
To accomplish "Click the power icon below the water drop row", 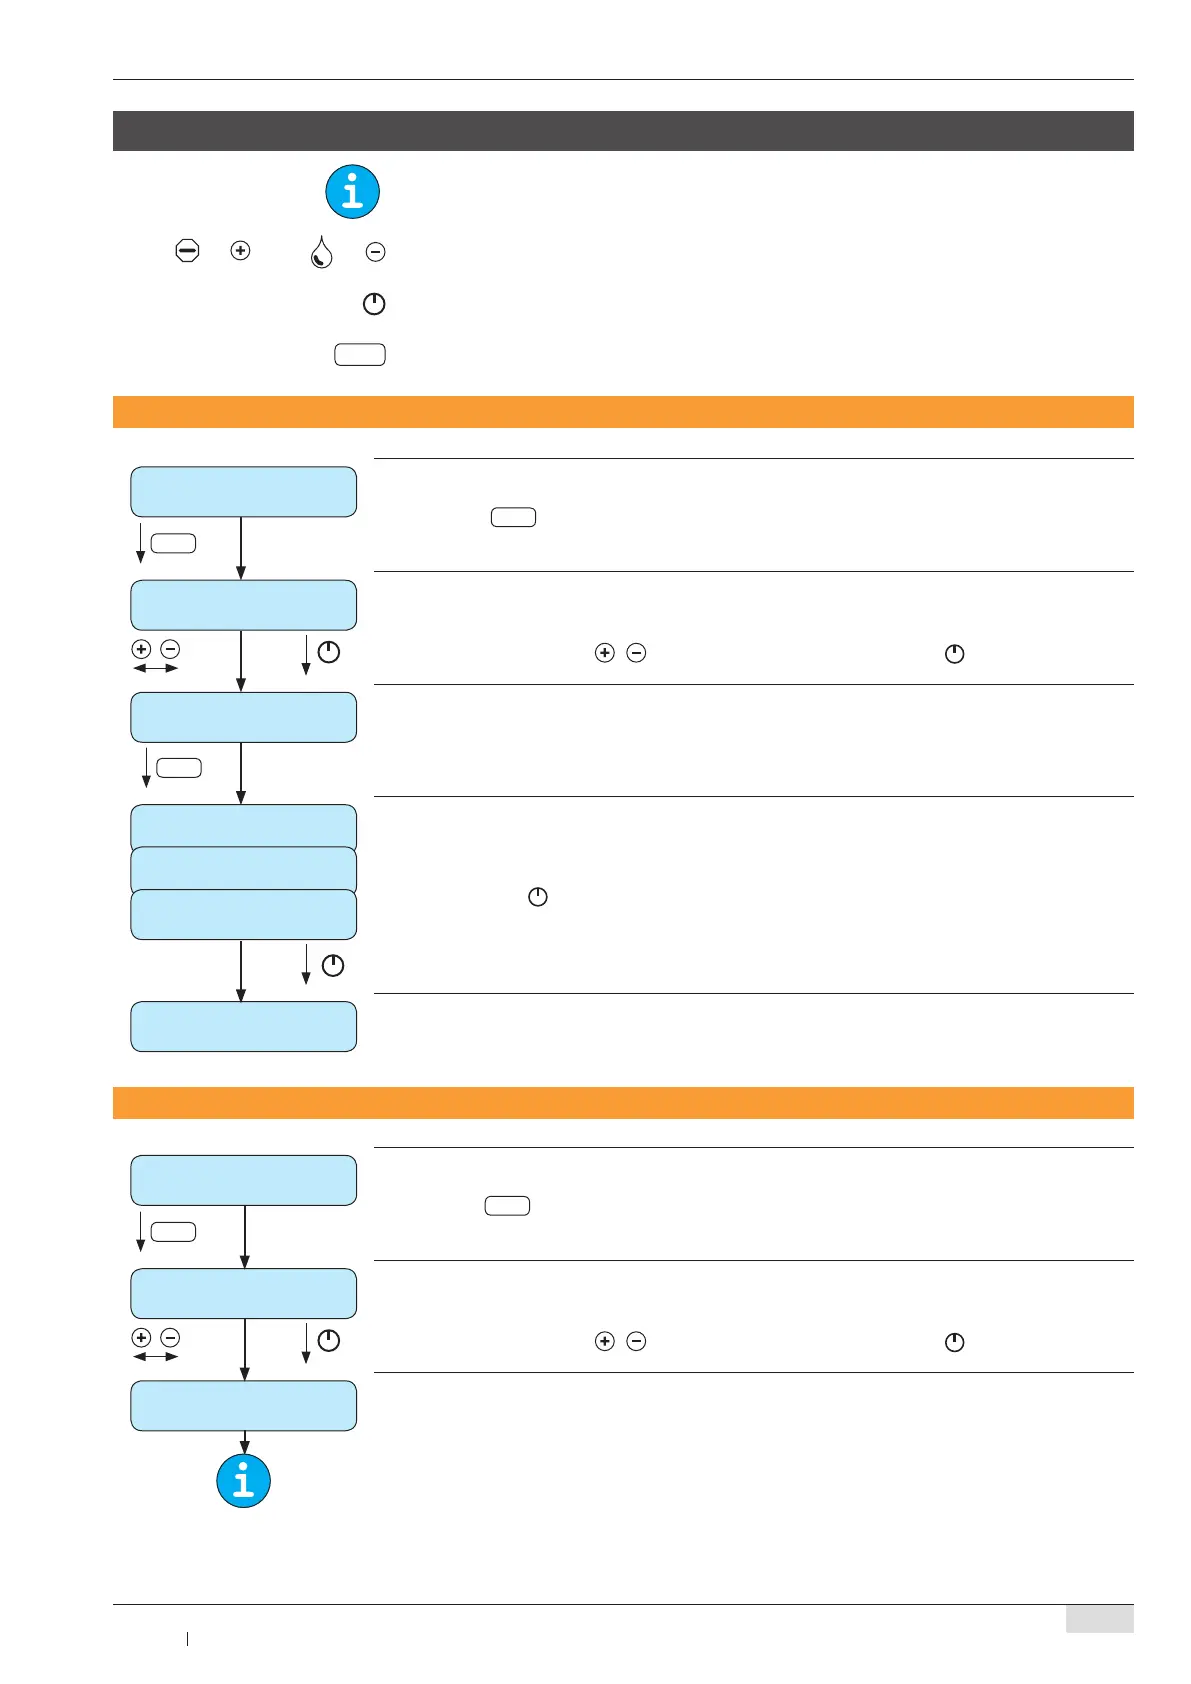I will pyautogui.click(x=374, y=304).
